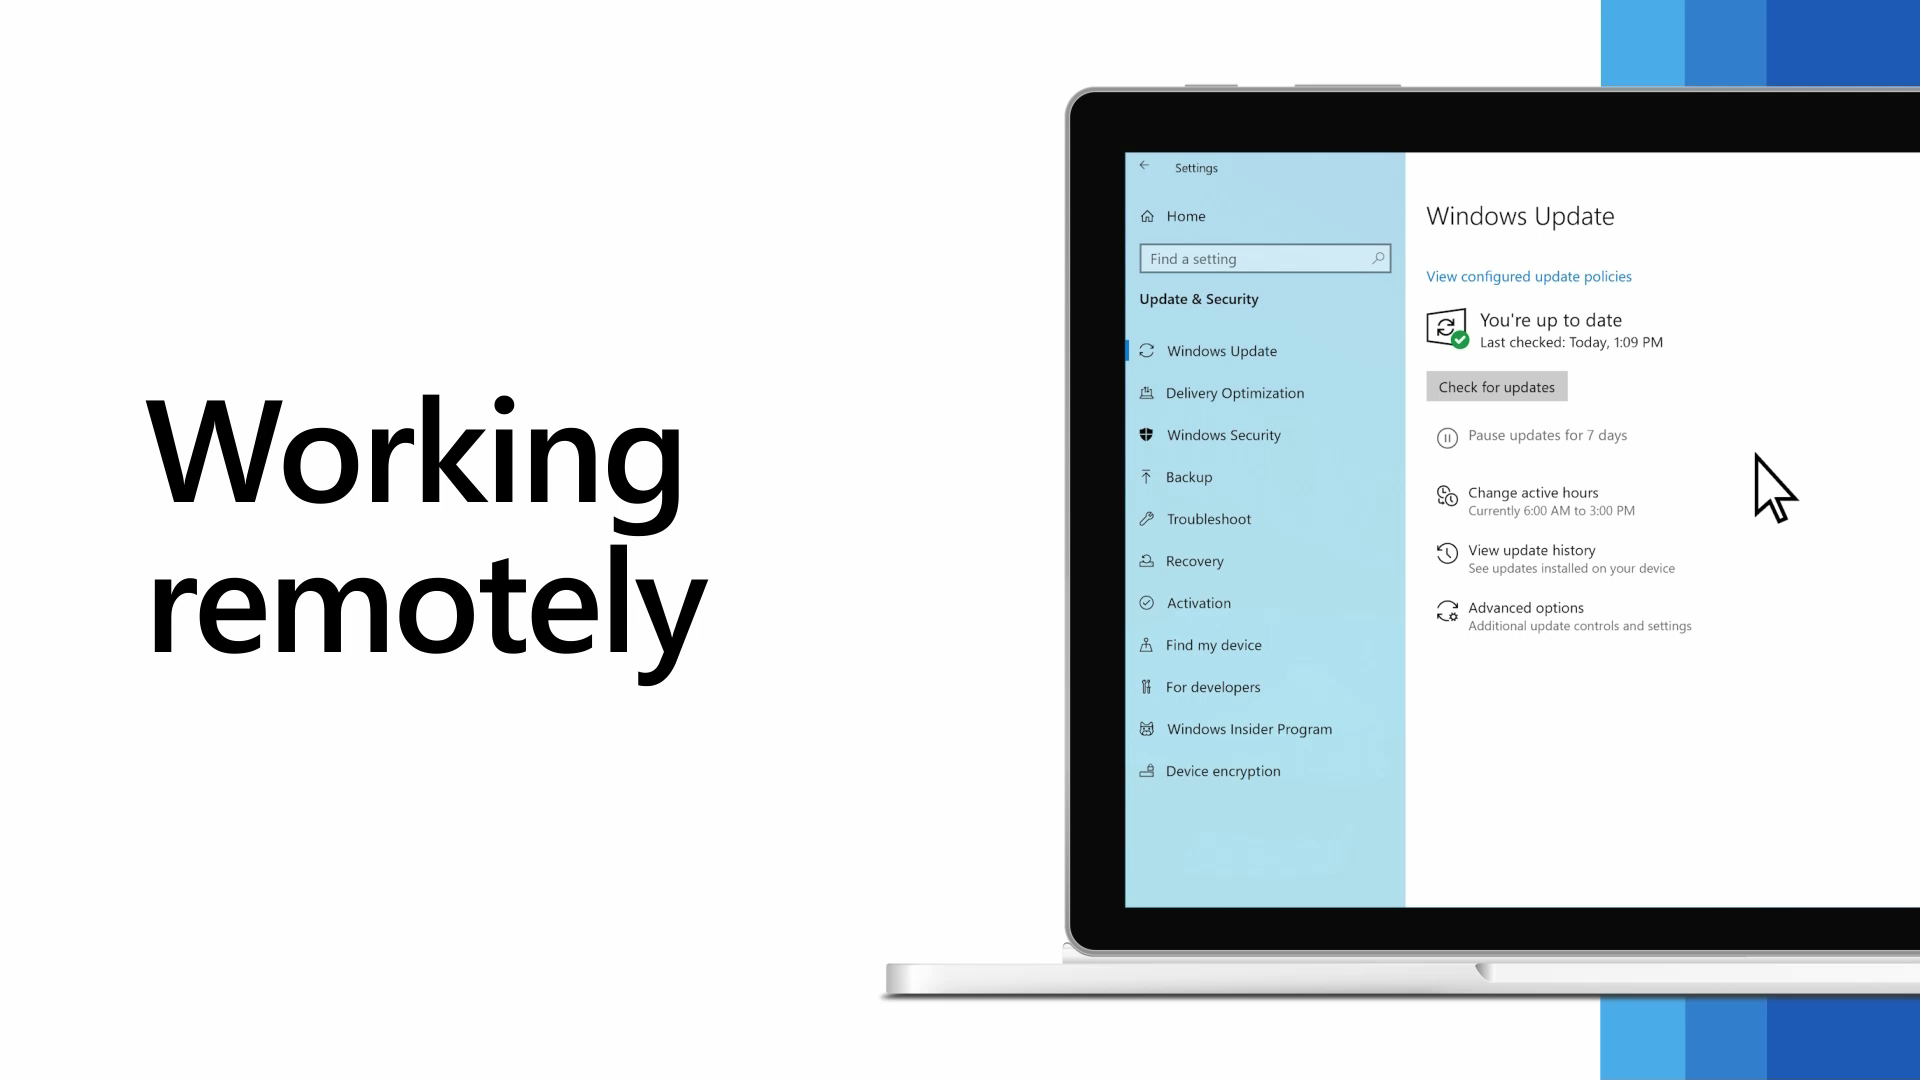Image resolution: width=1920 pixels, height=1080 pixels.
Task: Select Update & Security menu section
Action: tap(1199, 298)
